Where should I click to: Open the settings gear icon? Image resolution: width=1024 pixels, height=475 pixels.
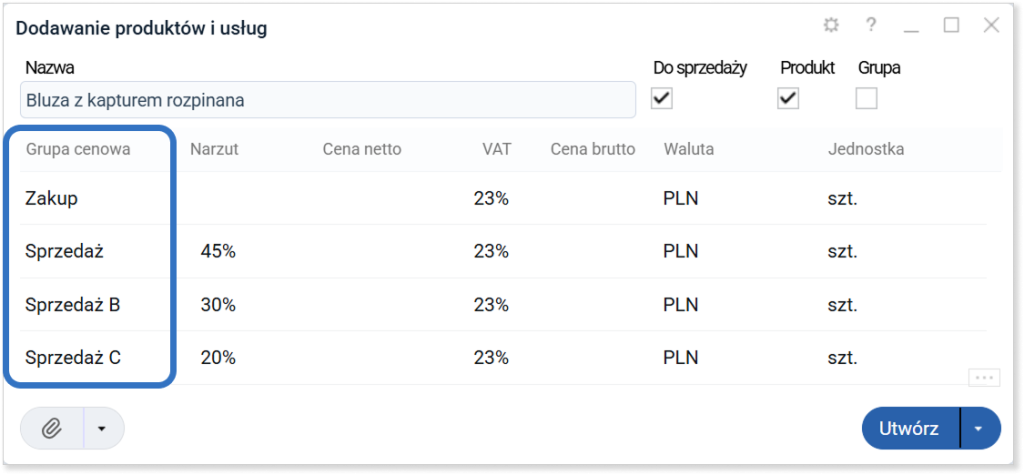tap(830, 25)
